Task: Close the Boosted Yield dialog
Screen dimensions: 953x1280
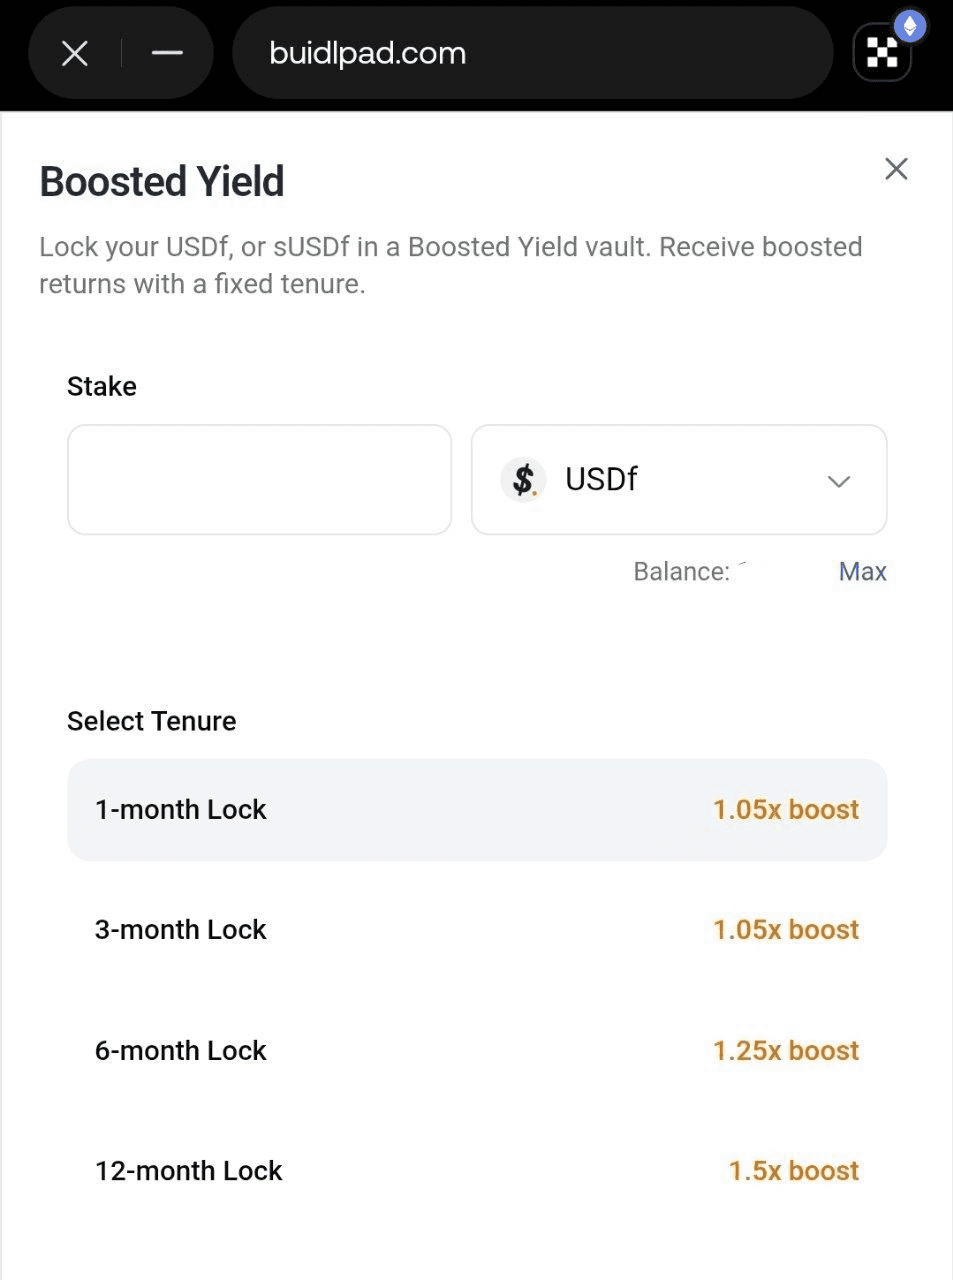Action: (896, 169)
